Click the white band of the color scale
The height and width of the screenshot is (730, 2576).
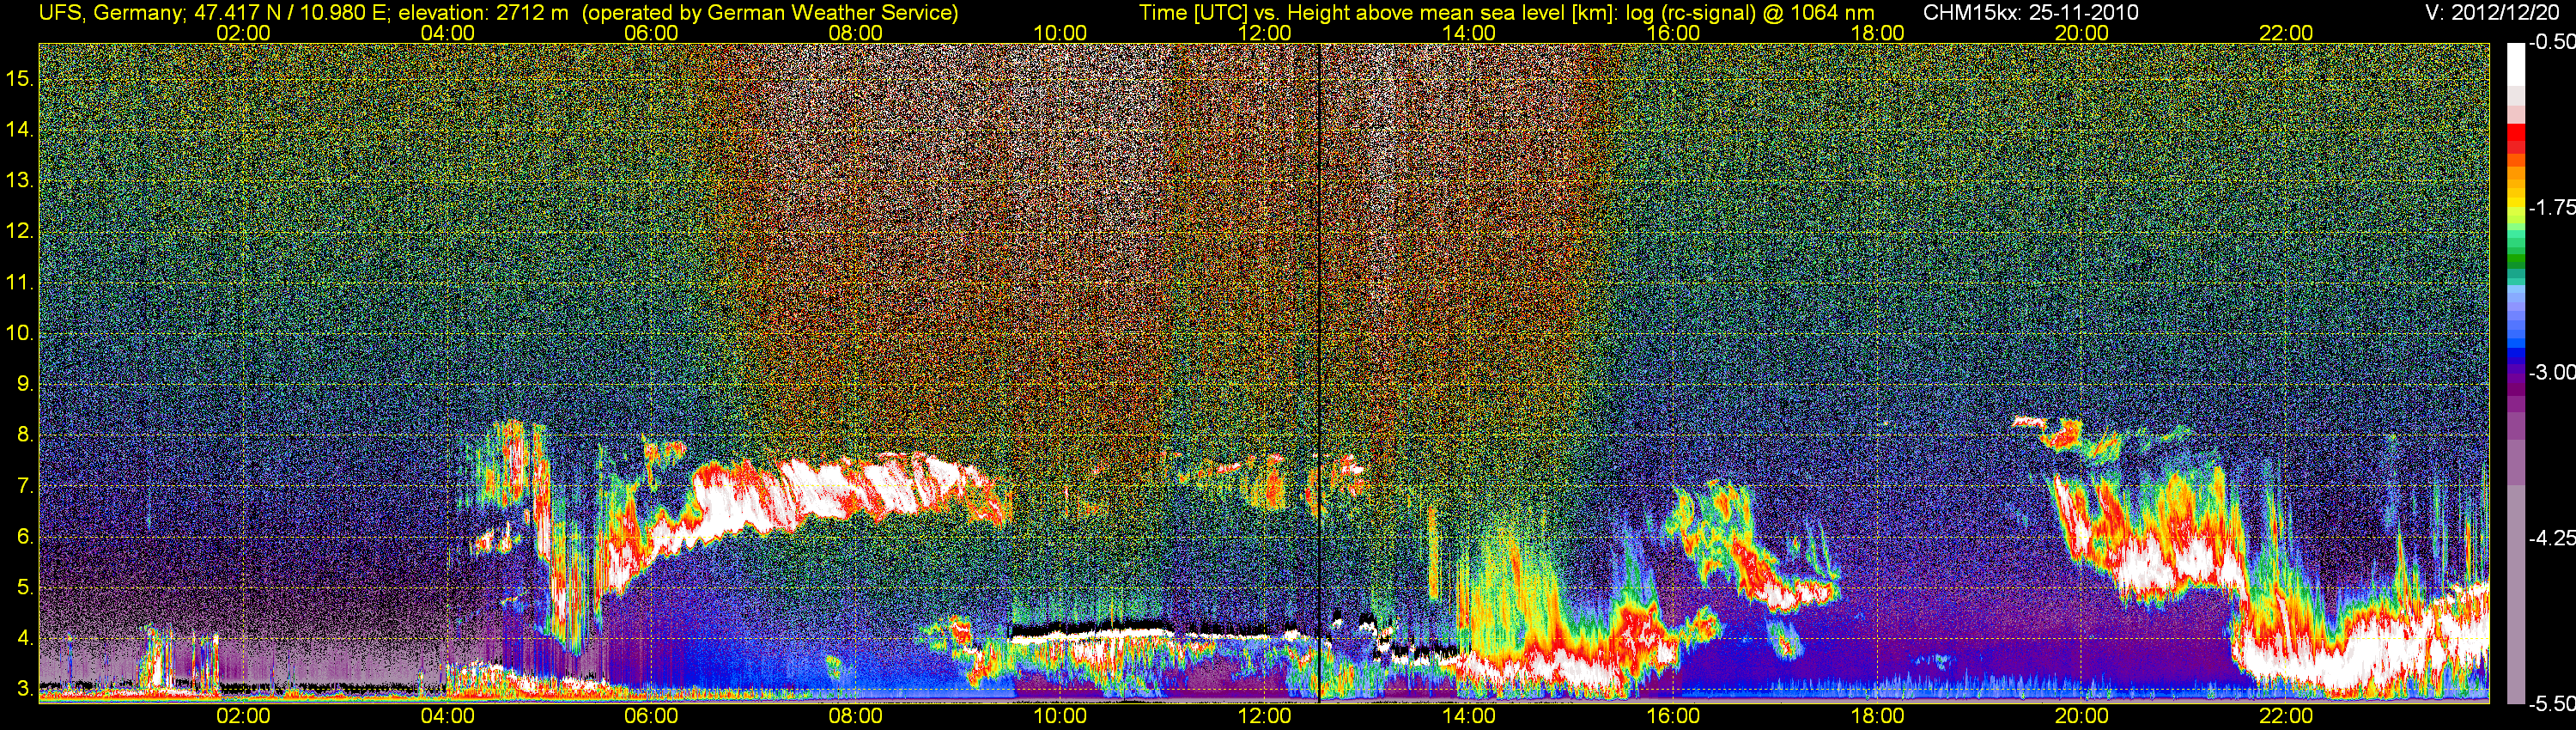click(x=2515, y=65)
